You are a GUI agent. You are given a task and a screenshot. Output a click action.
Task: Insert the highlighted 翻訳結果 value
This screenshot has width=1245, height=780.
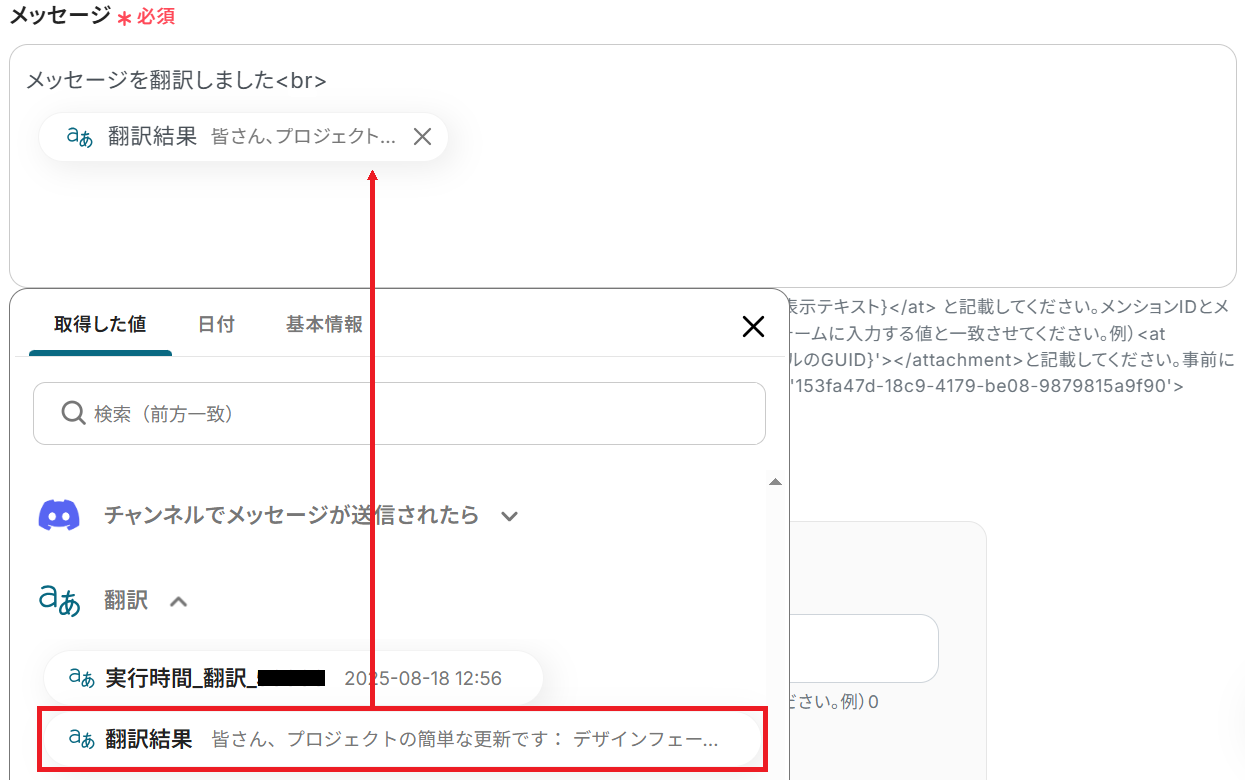pos(400,742)
